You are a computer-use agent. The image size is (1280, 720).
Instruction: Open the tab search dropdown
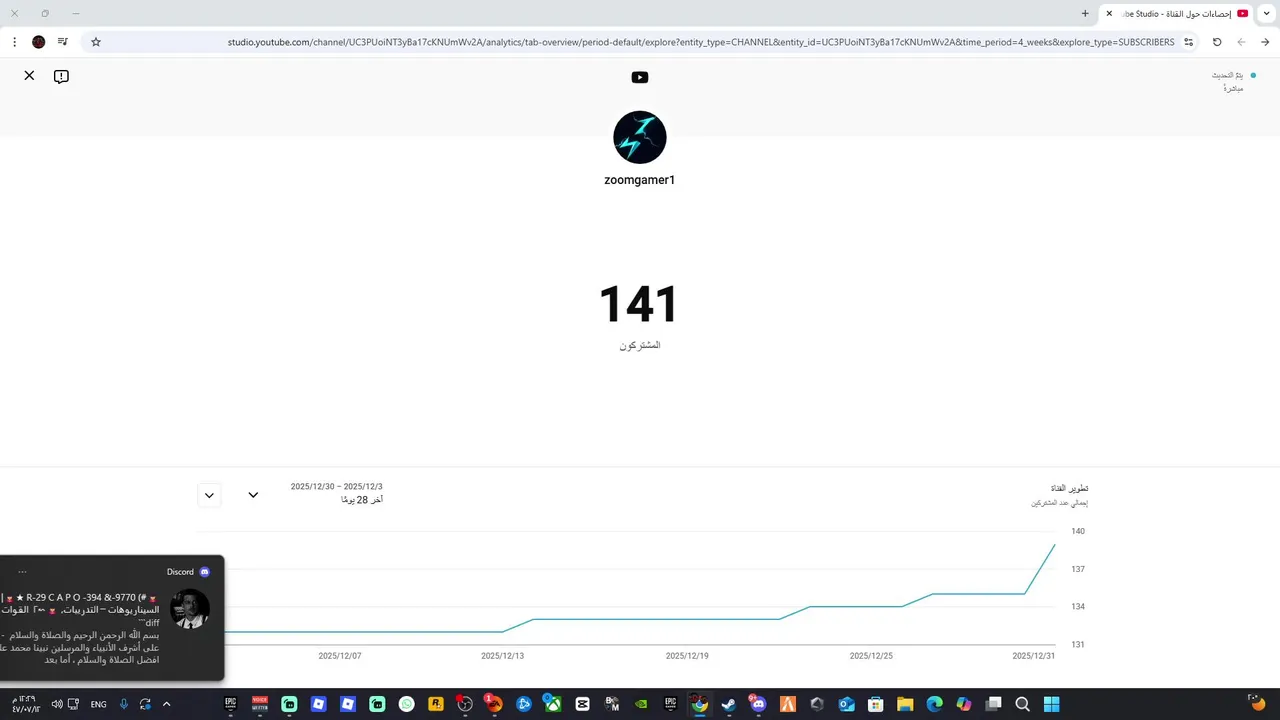(x=1268, y=13)
